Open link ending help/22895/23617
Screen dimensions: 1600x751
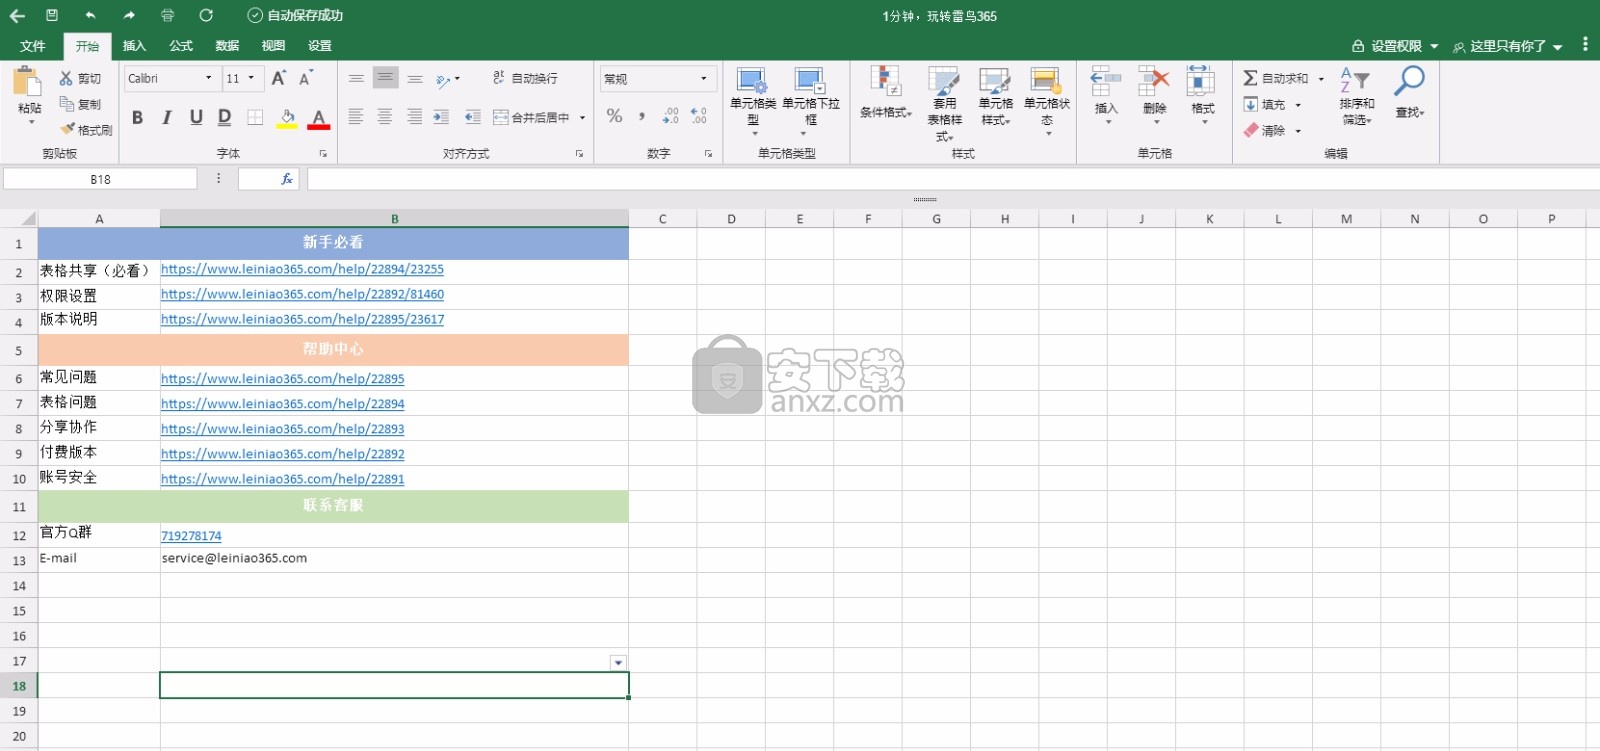(x=302, y=319)
